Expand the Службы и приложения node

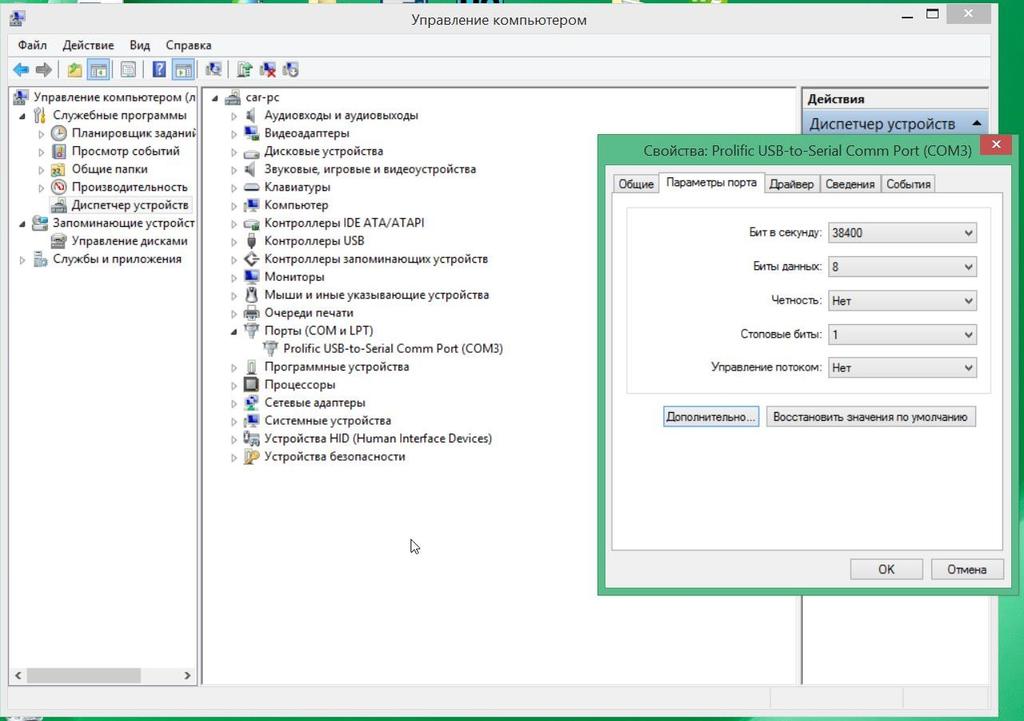pos(23,260)
